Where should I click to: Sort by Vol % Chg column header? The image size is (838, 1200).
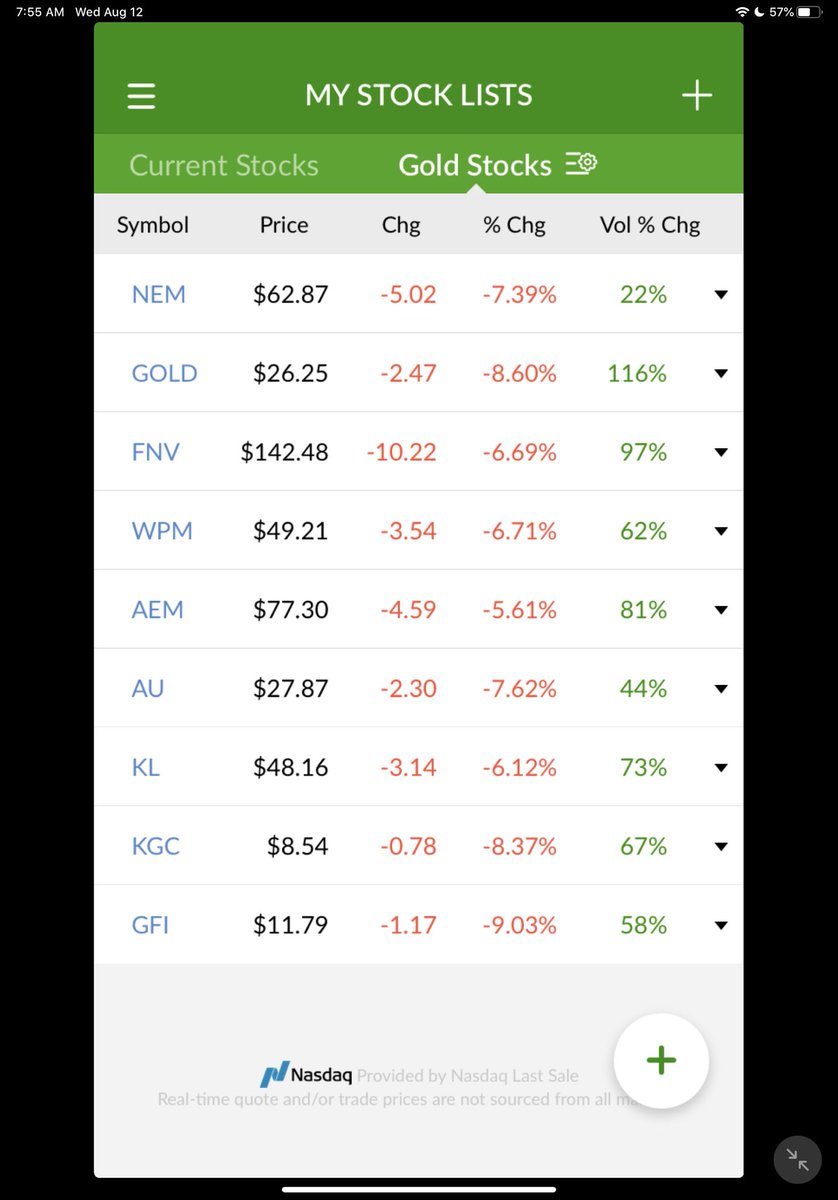coord(650,225)
